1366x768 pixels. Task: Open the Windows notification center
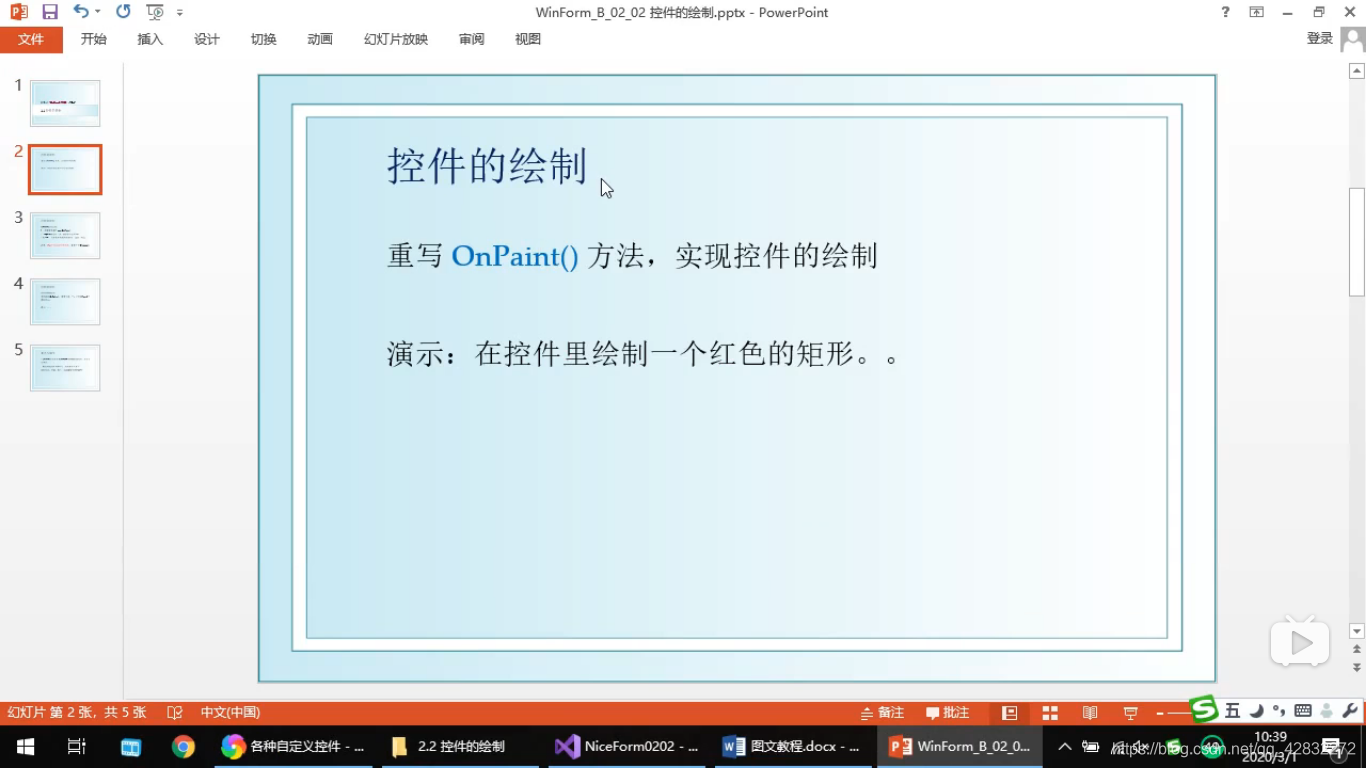[1334, 747]
